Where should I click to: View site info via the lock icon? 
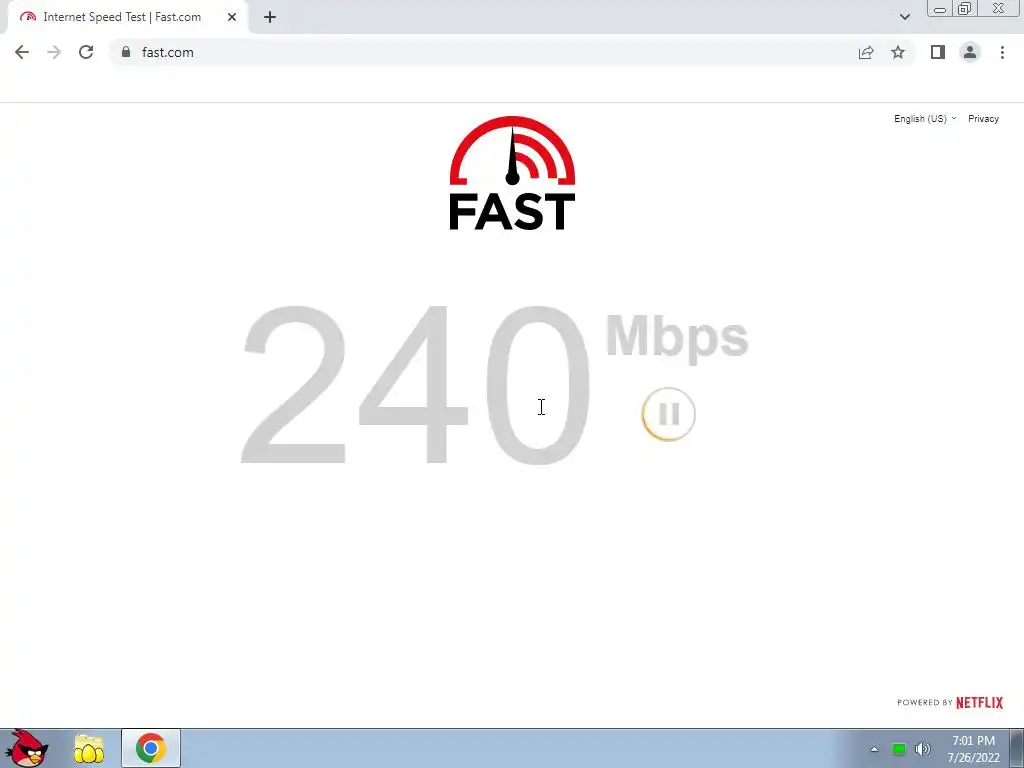[126, 52]
